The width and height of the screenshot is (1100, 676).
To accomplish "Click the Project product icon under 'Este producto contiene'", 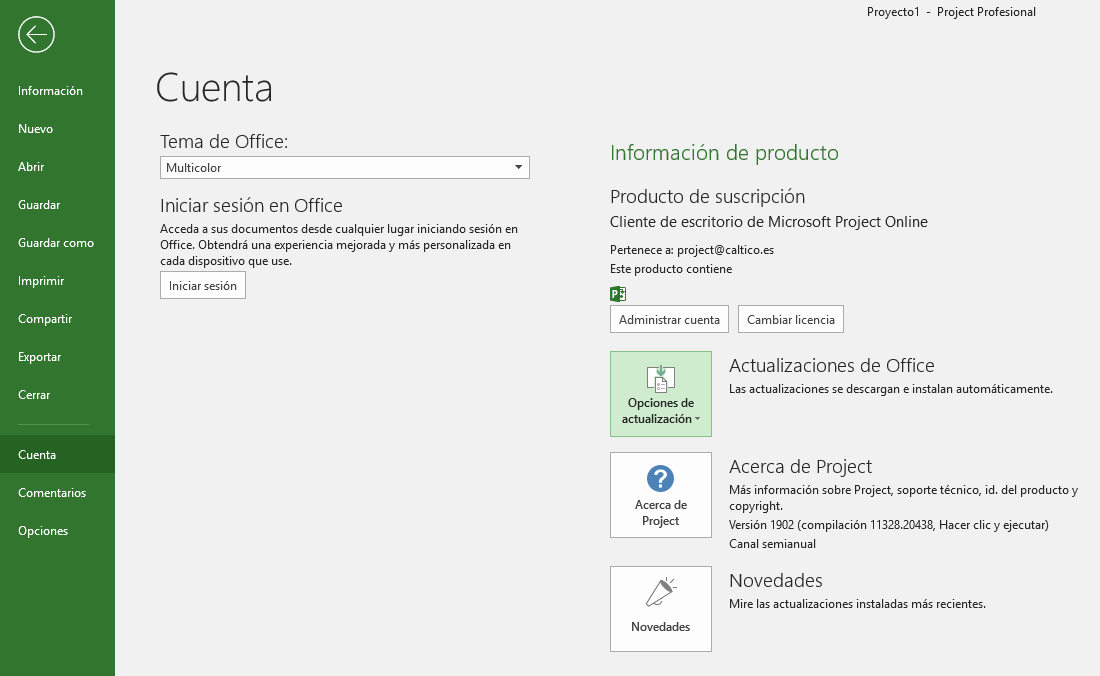I will click(618, 294).
